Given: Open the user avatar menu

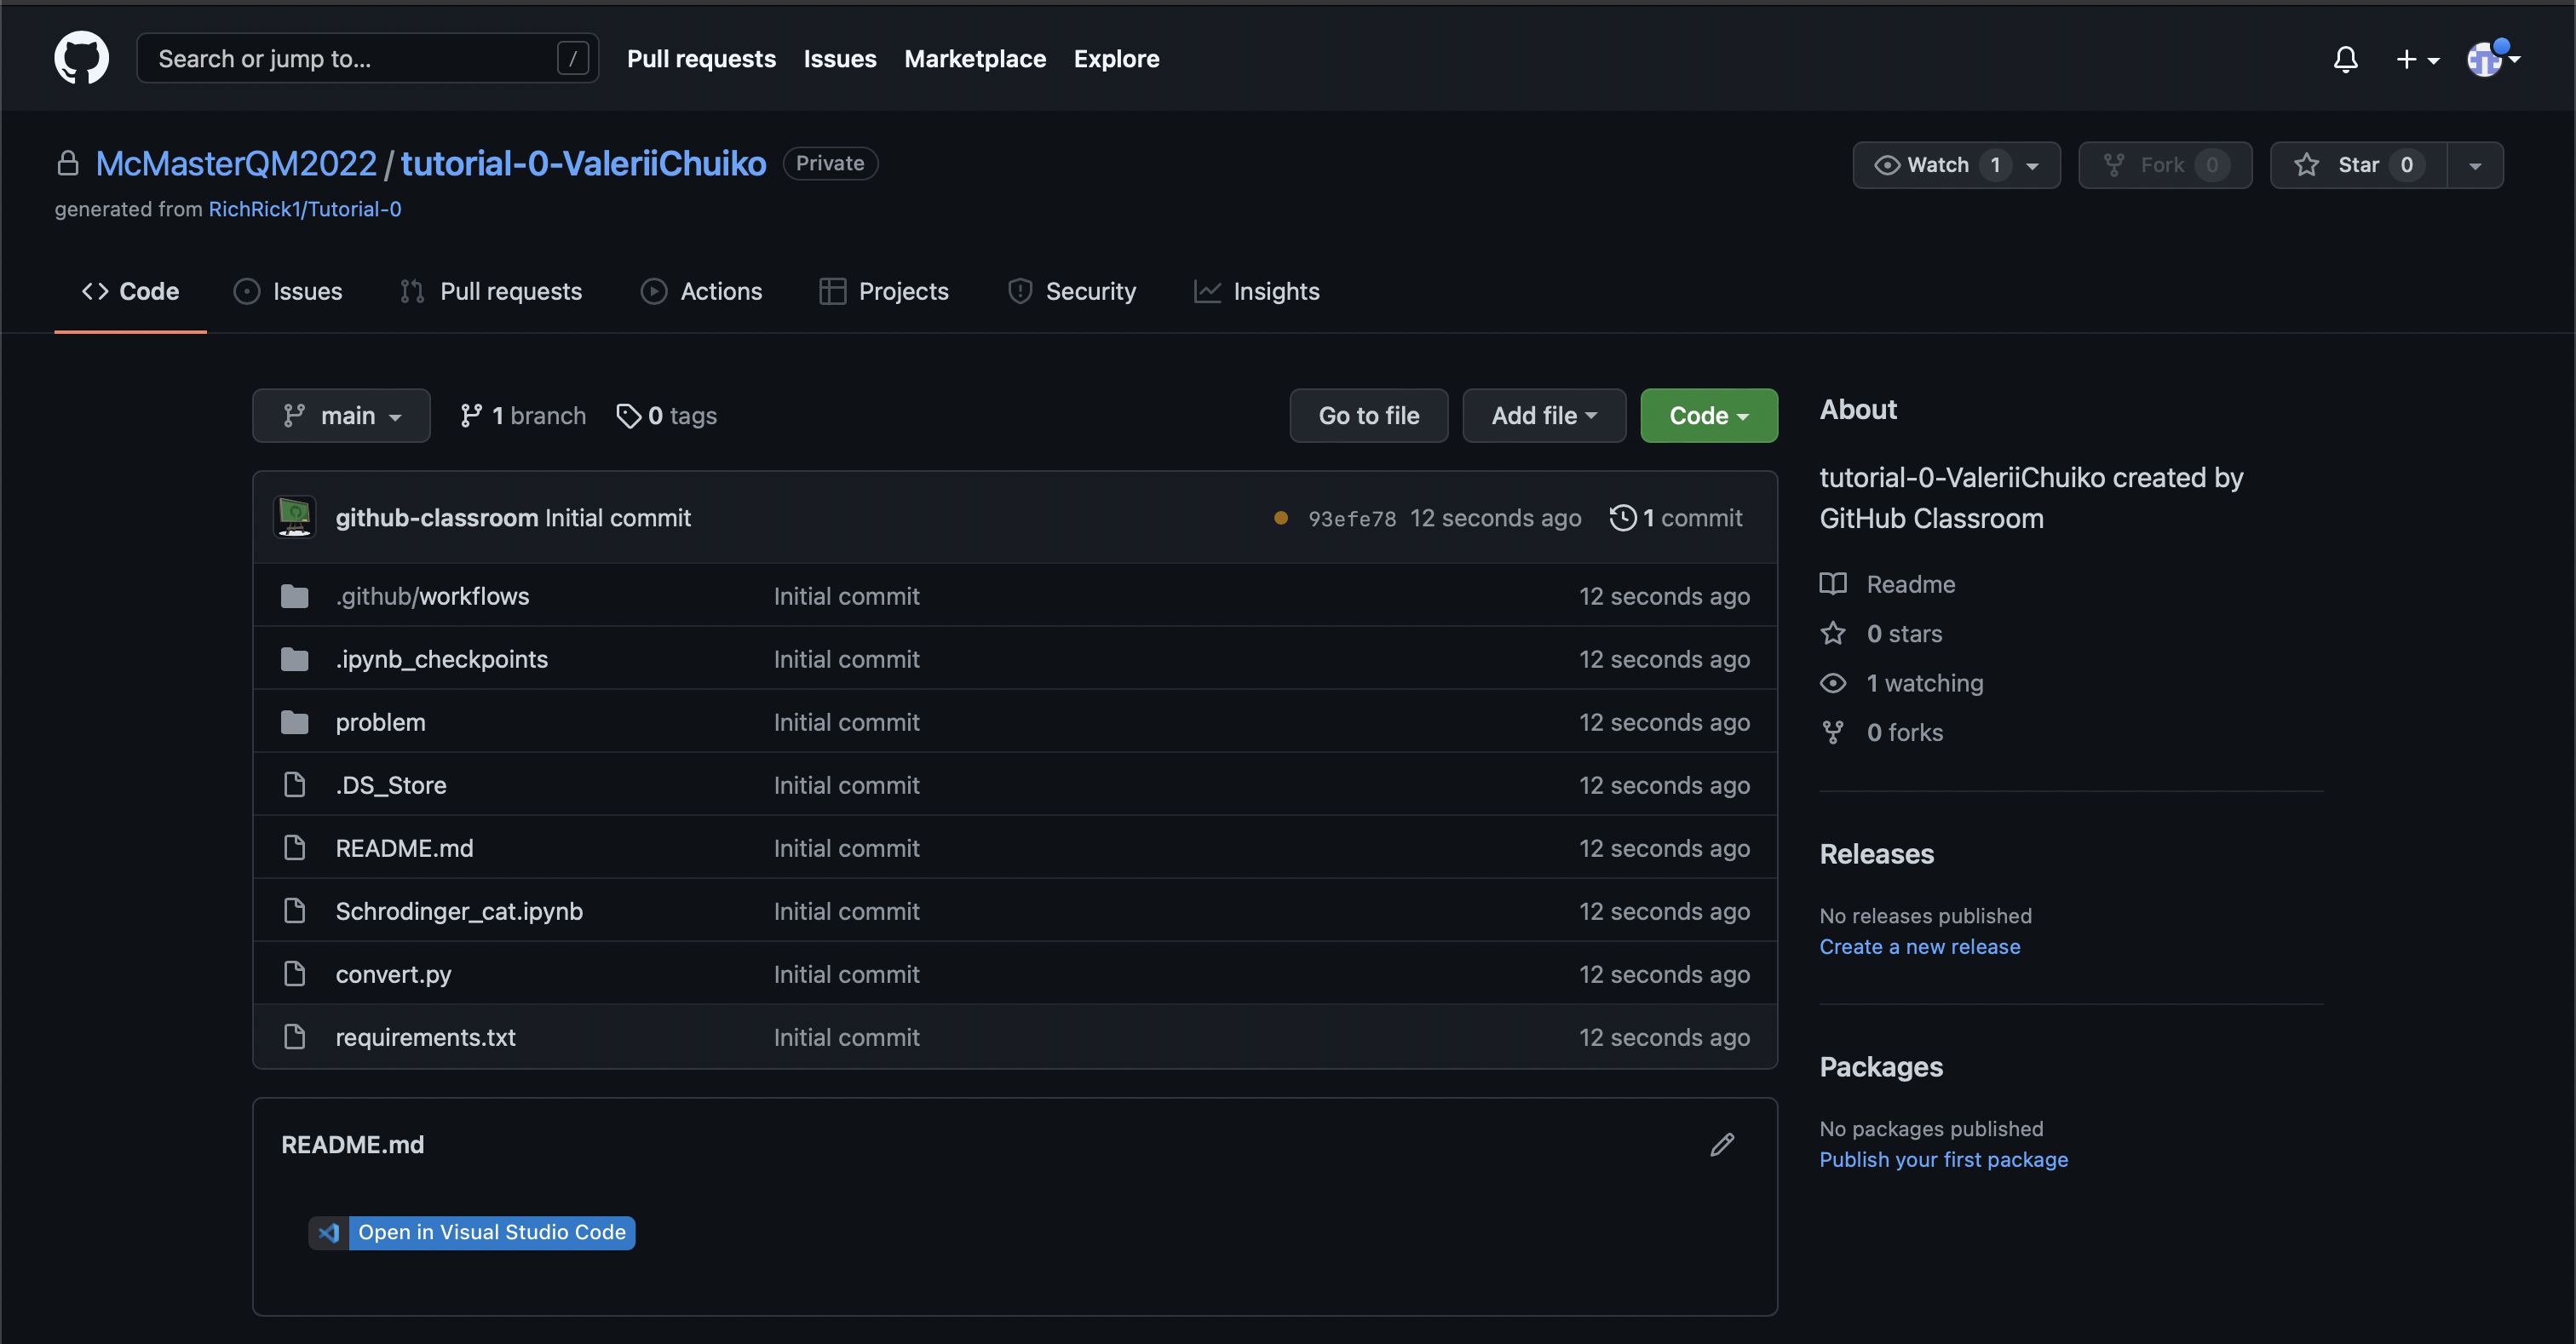Looking at the screenshot, I should point(2493,59).
